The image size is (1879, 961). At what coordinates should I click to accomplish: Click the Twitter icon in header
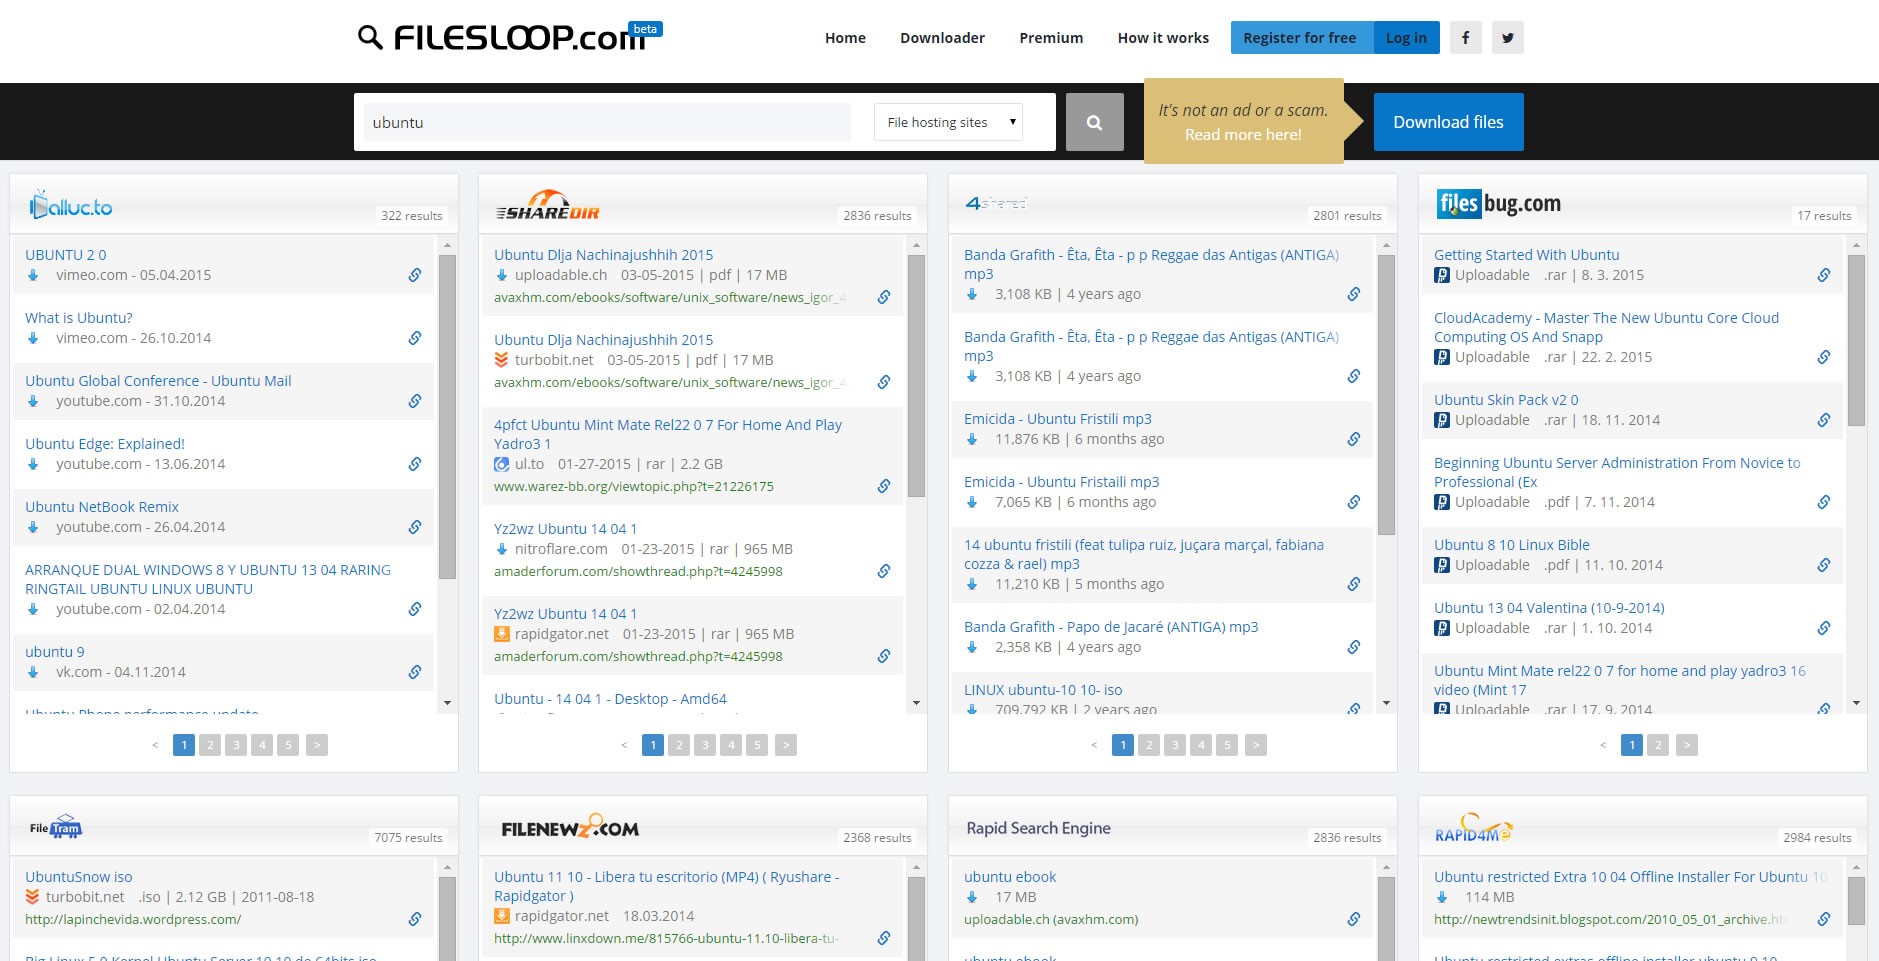click(x=1507, y=38)
